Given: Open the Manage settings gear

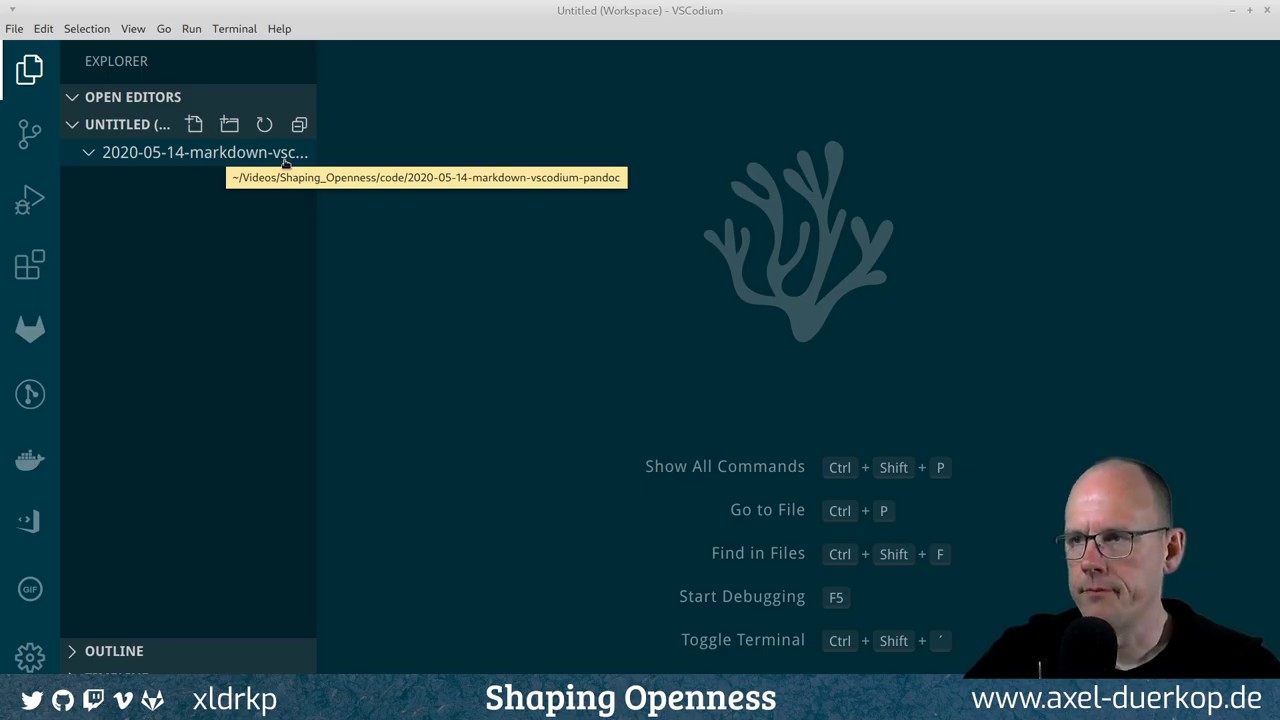Looking at the screenshot, I should click(x=30, y=657).
